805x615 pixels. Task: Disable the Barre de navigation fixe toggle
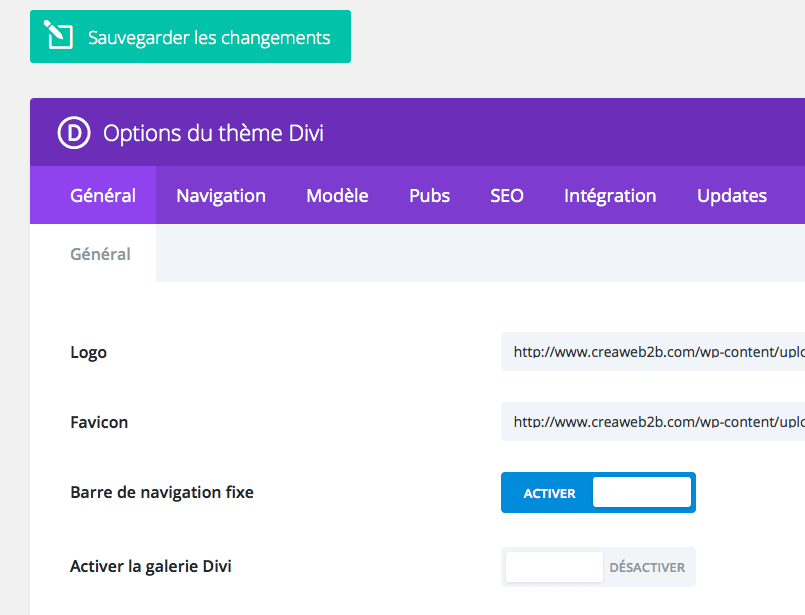[x=598, y=492]
